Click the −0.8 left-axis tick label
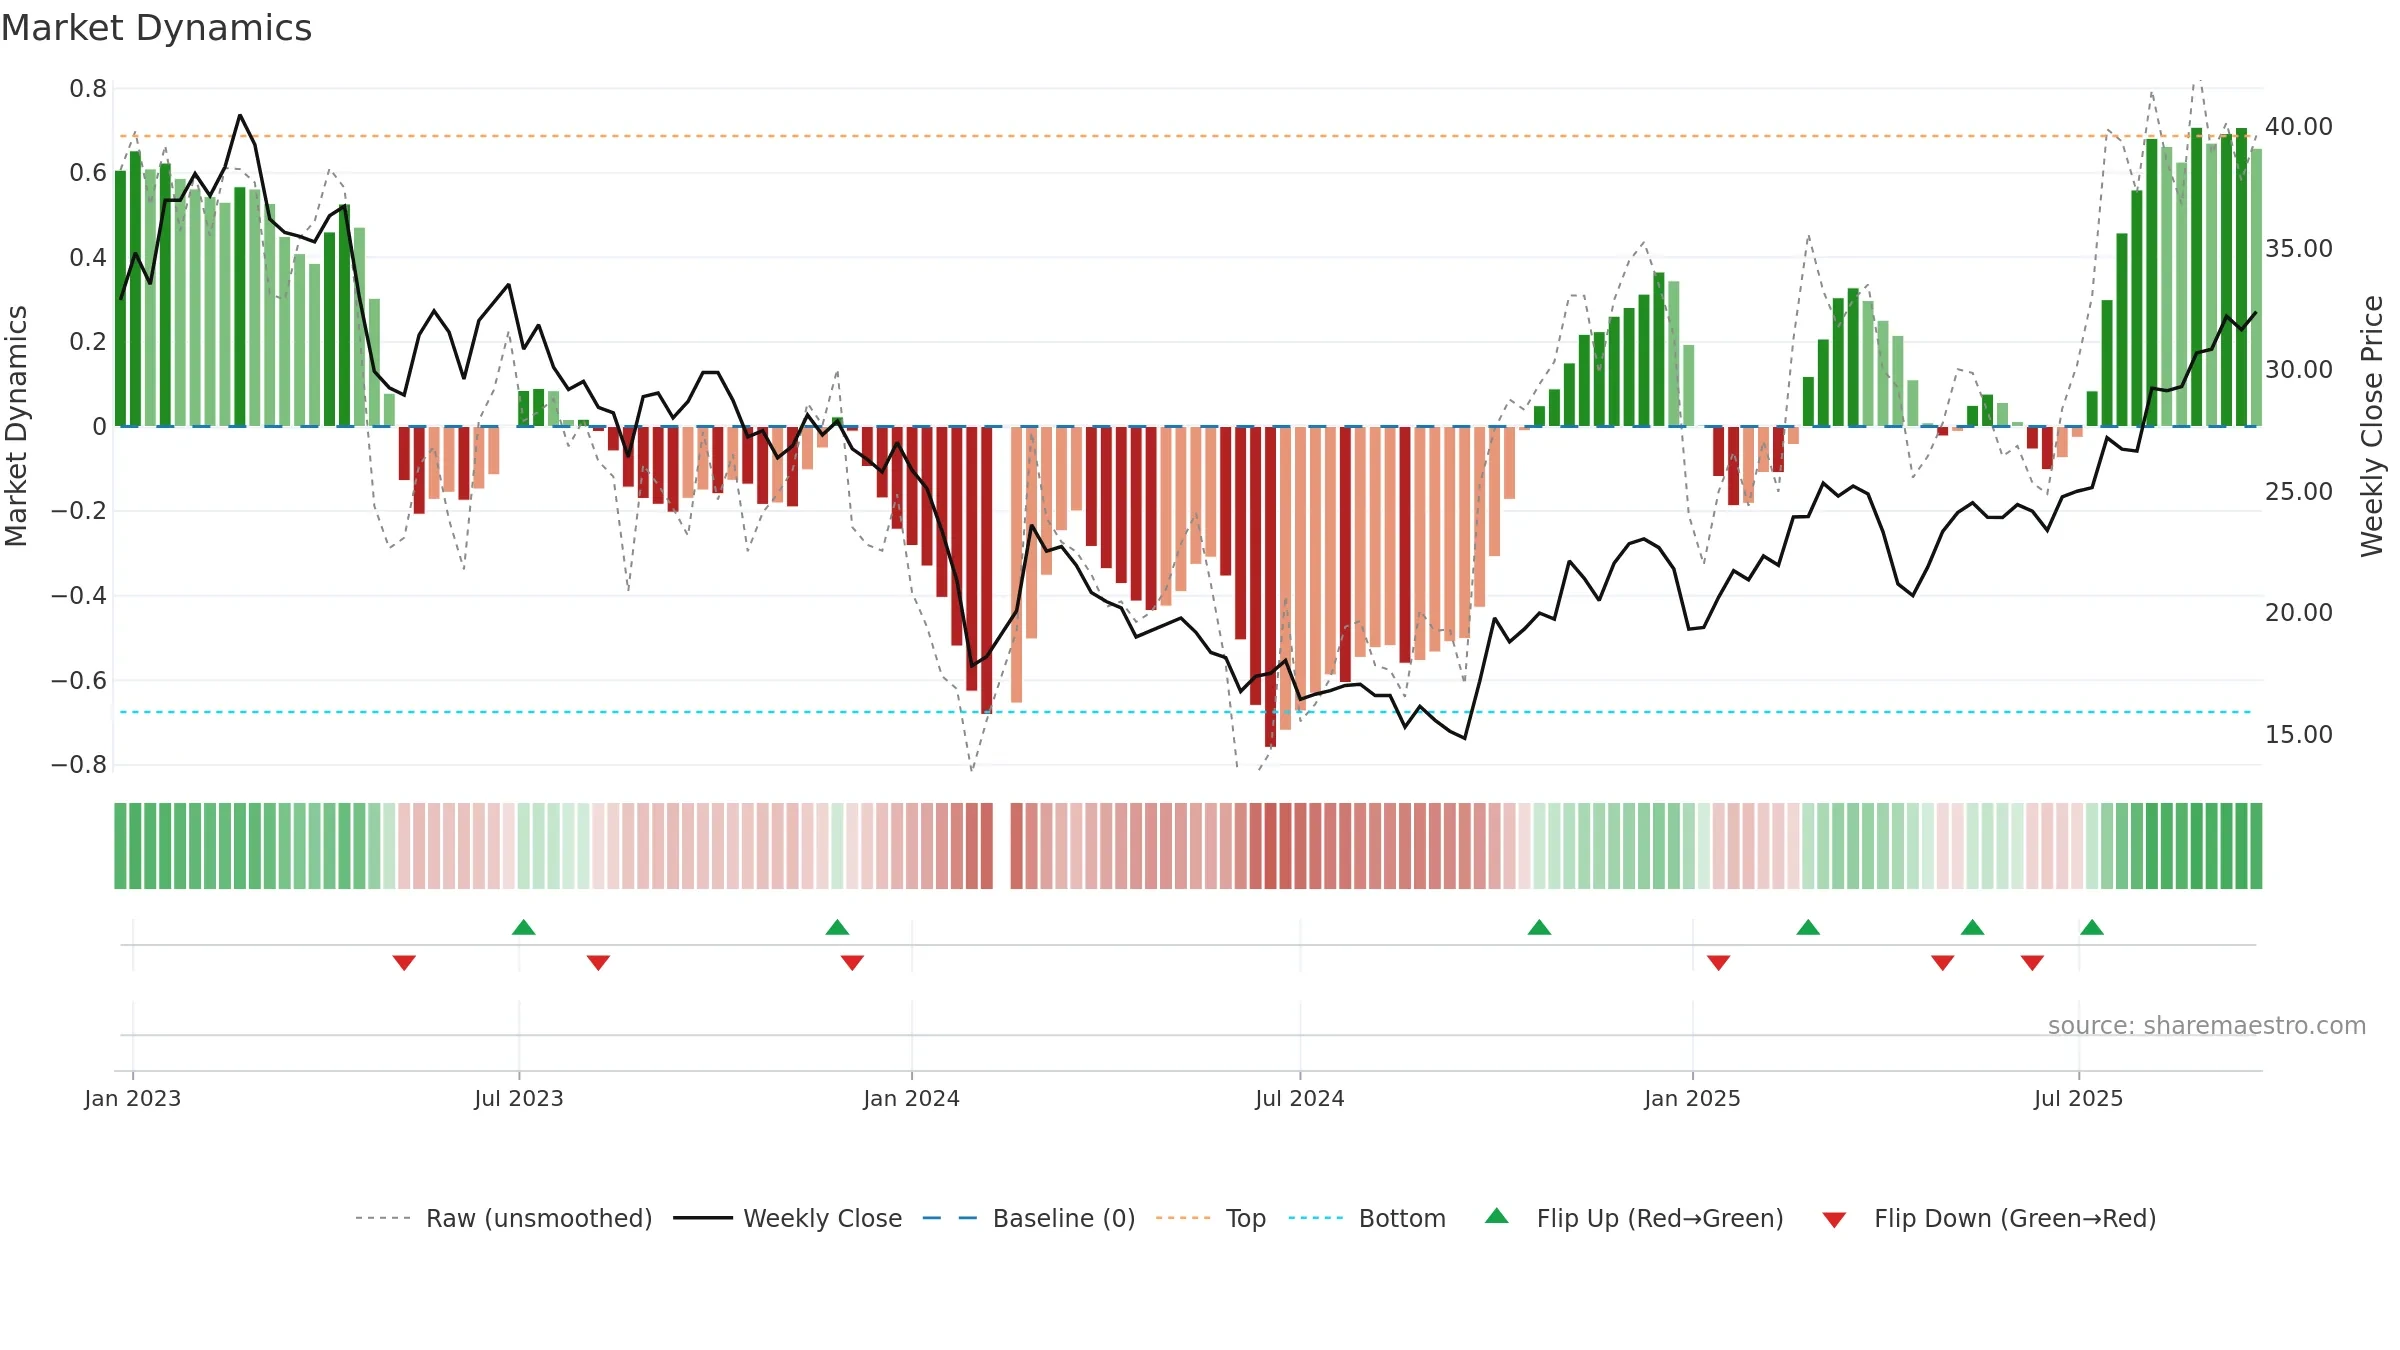The width and height of the screenshot is (2400, 1350). click(79, 765)
